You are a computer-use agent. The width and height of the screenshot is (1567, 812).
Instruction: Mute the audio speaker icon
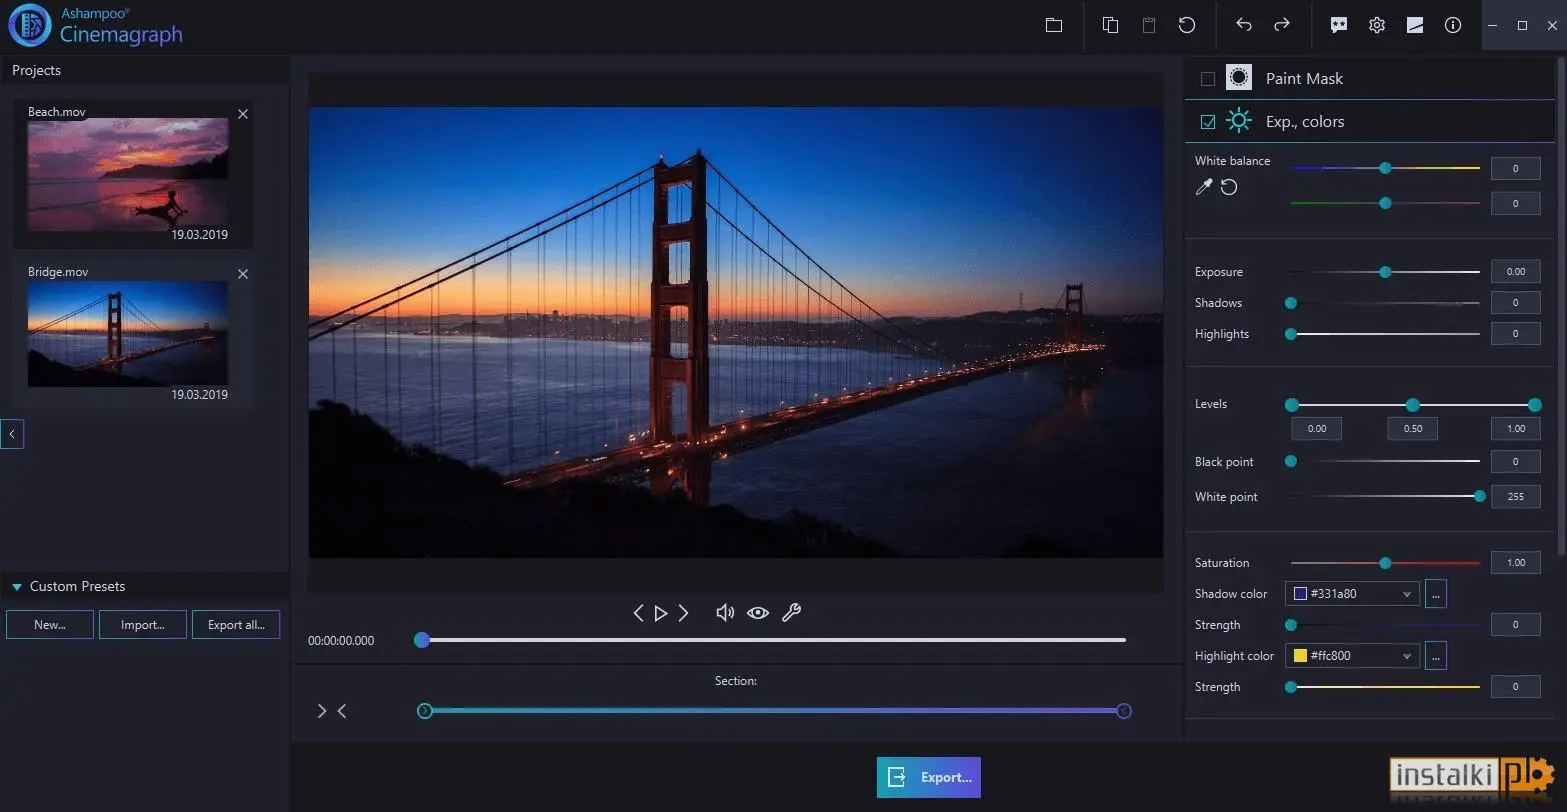[x=725, y=613]
